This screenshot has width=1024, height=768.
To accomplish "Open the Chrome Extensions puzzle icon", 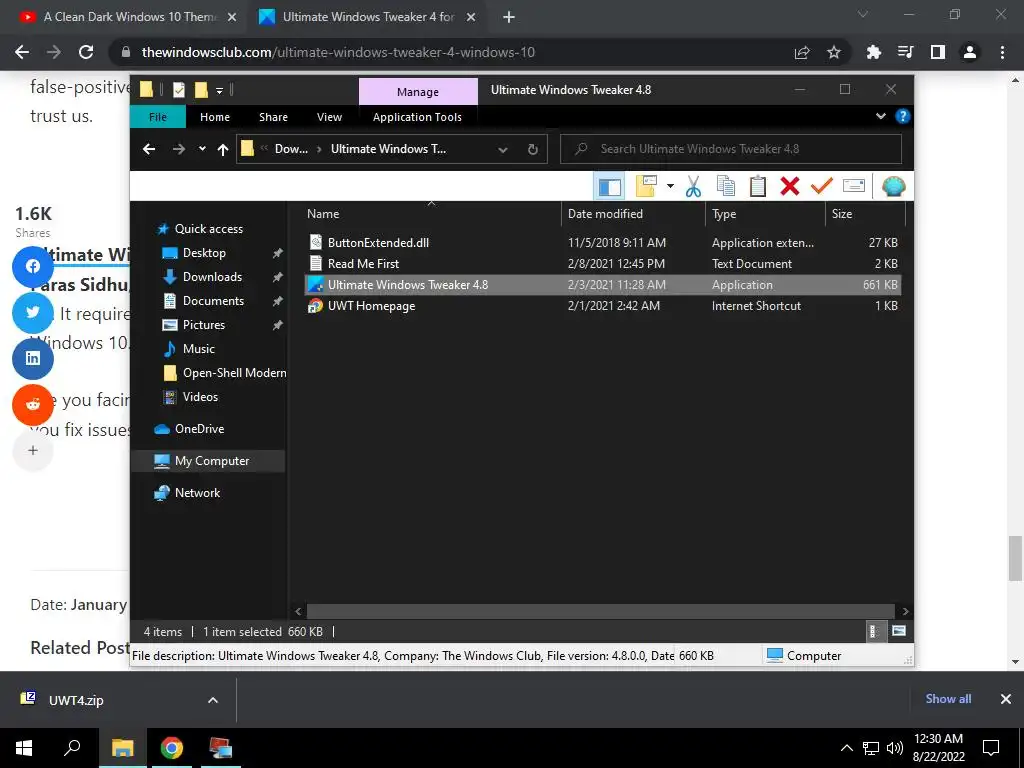I will [873, 52].
